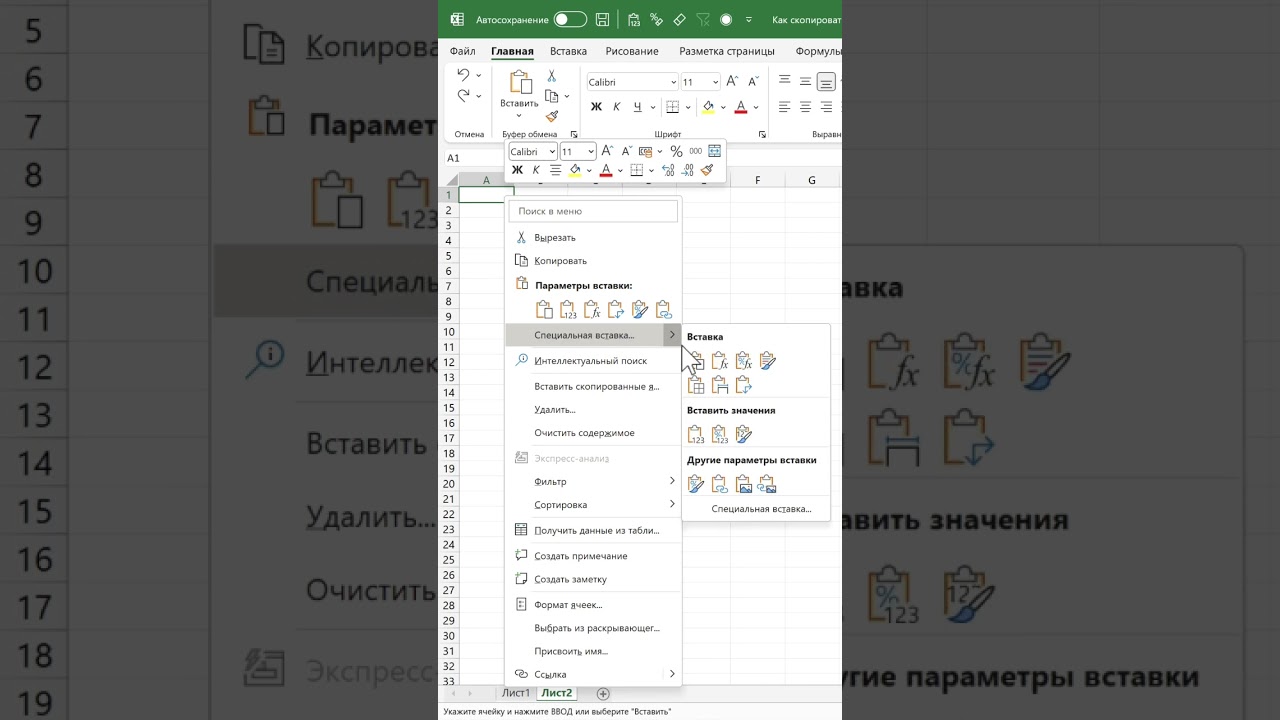Select Paste as Picture icon under Другие параметры вставки
Image resolution: width=1280 pixels, height=720 pixels.
744,484
